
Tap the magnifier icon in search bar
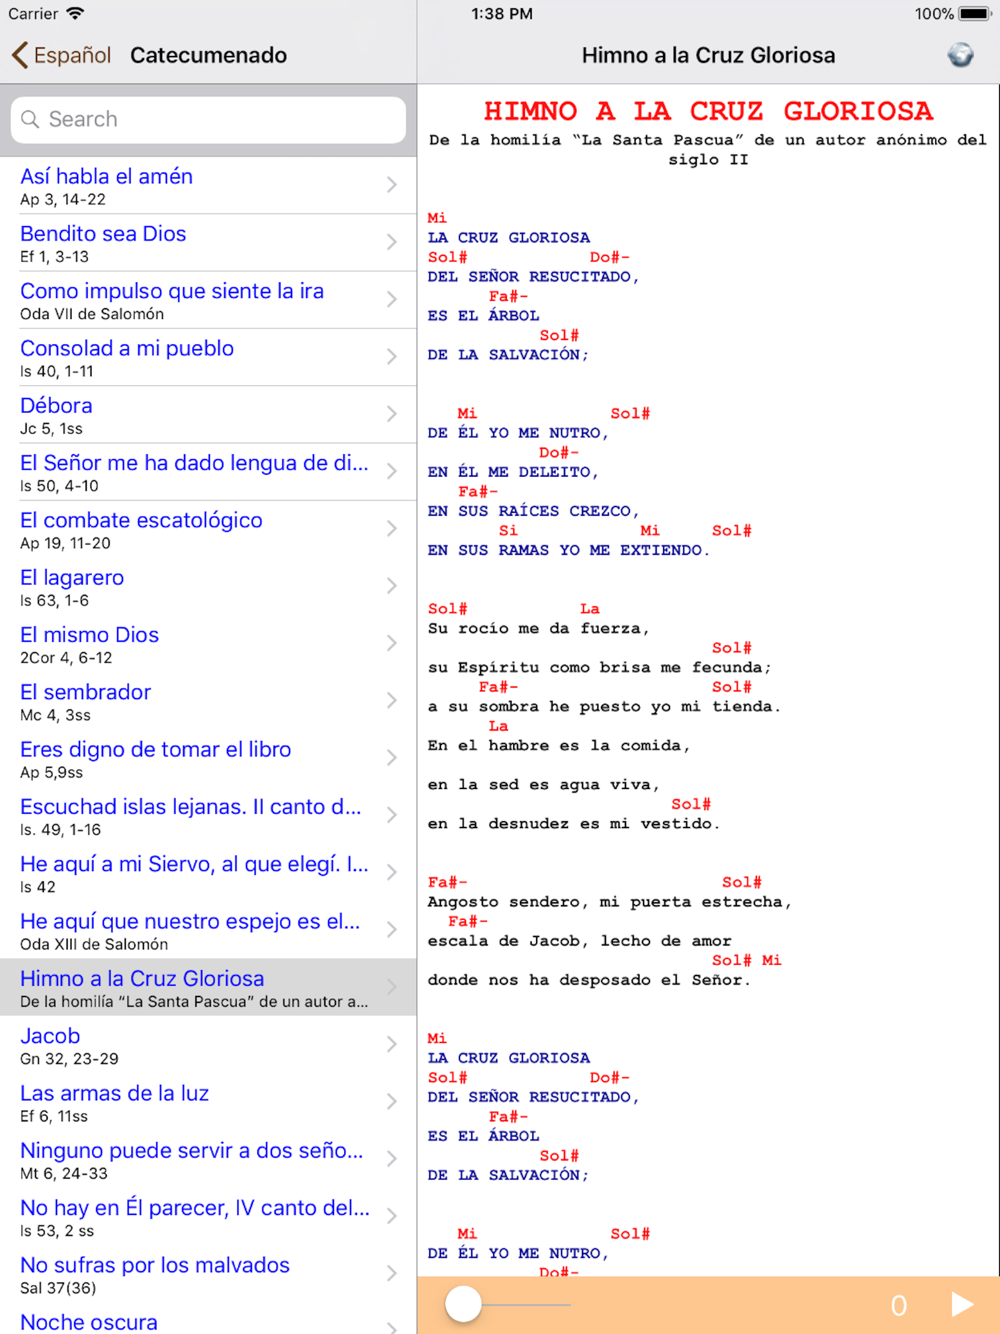31,119
